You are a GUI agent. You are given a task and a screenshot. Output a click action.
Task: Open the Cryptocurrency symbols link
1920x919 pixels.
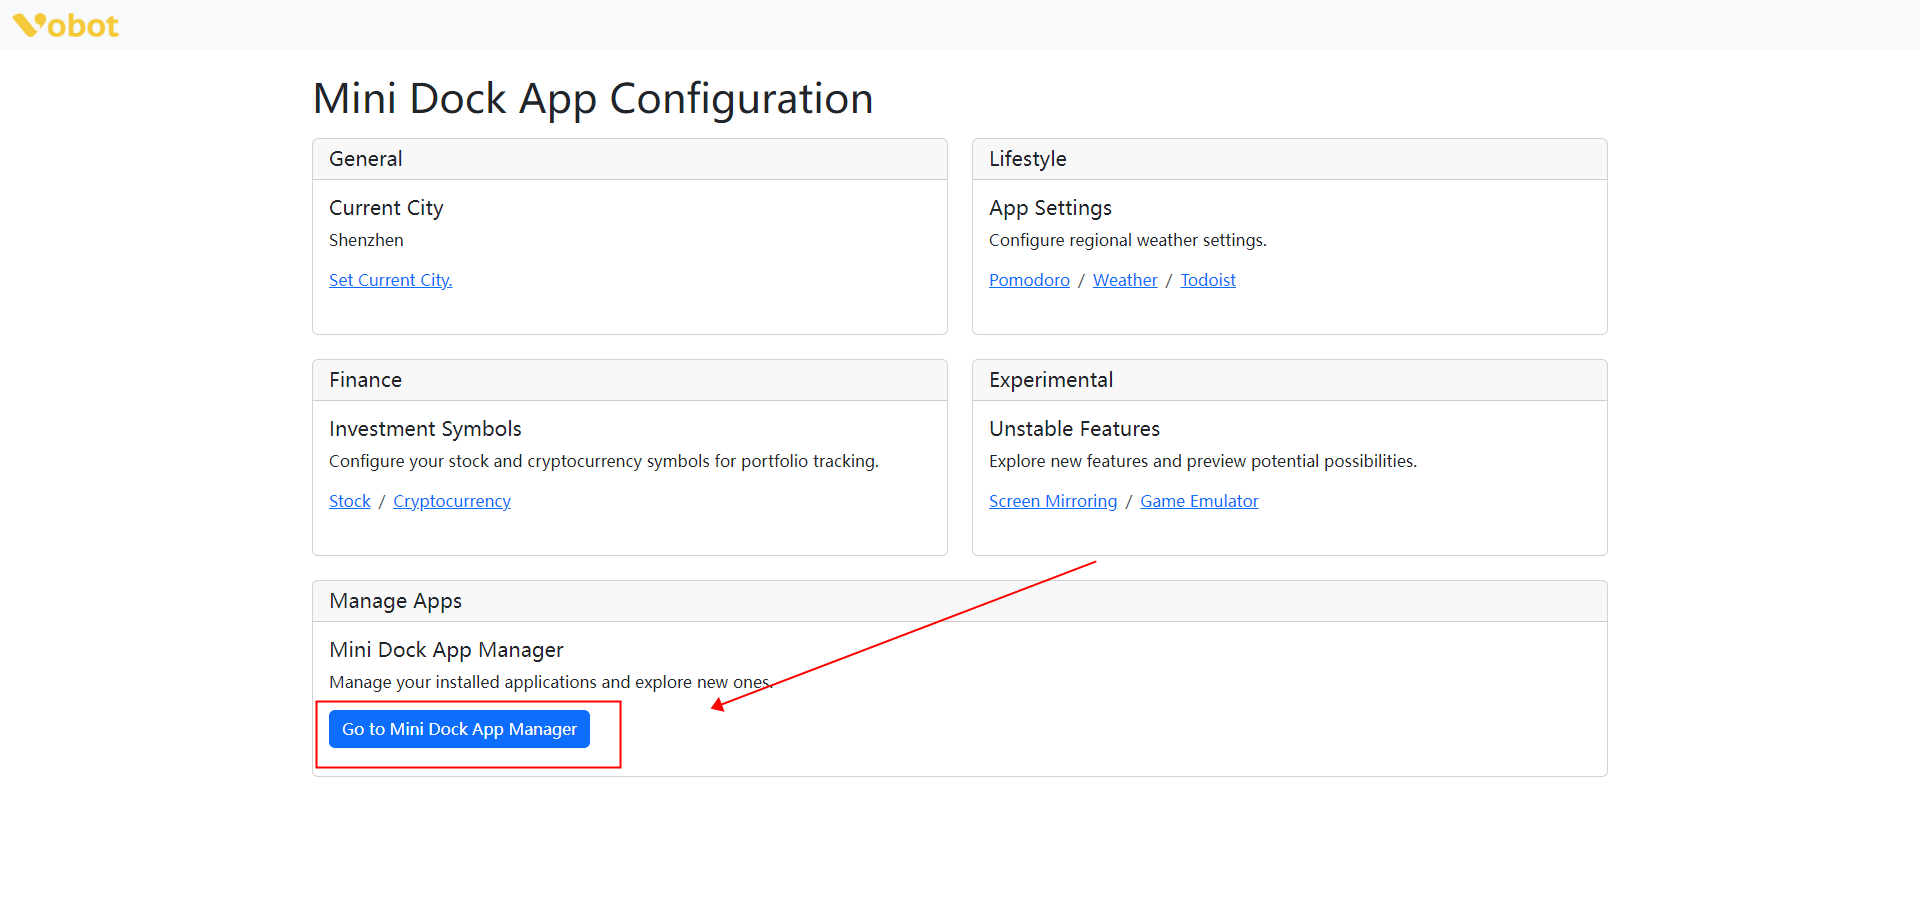pyautogui.click(x=451, y=501)
